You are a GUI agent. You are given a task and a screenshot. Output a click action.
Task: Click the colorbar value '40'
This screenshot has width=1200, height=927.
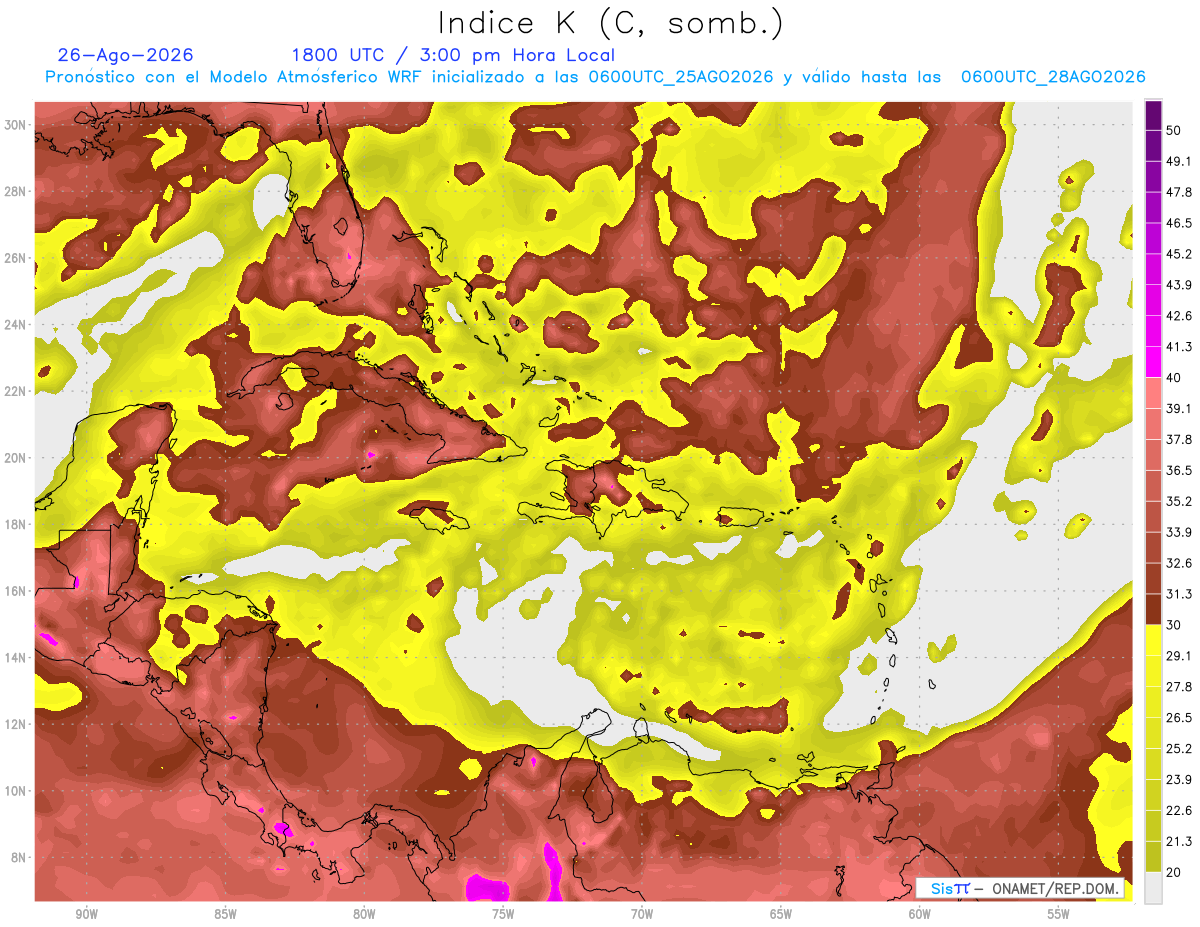point(1173,378)
